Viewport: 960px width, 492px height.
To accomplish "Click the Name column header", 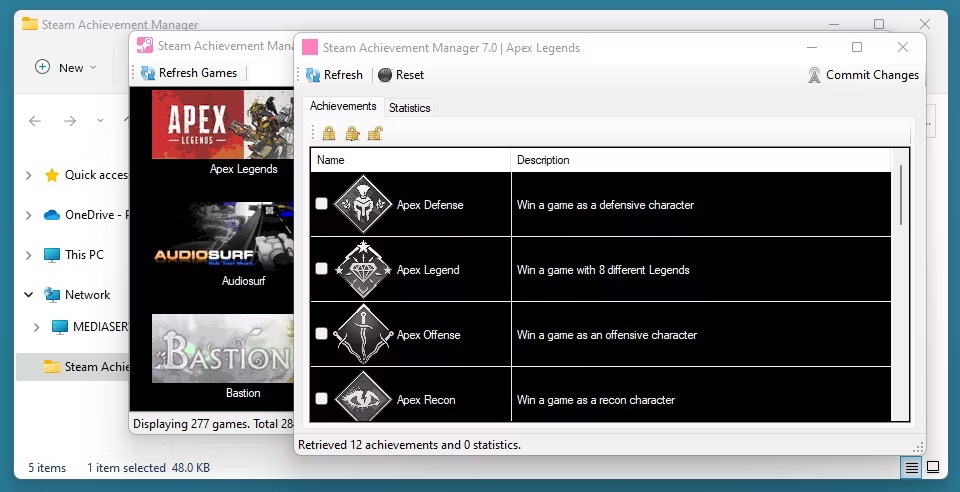I will tap(410, 160).
